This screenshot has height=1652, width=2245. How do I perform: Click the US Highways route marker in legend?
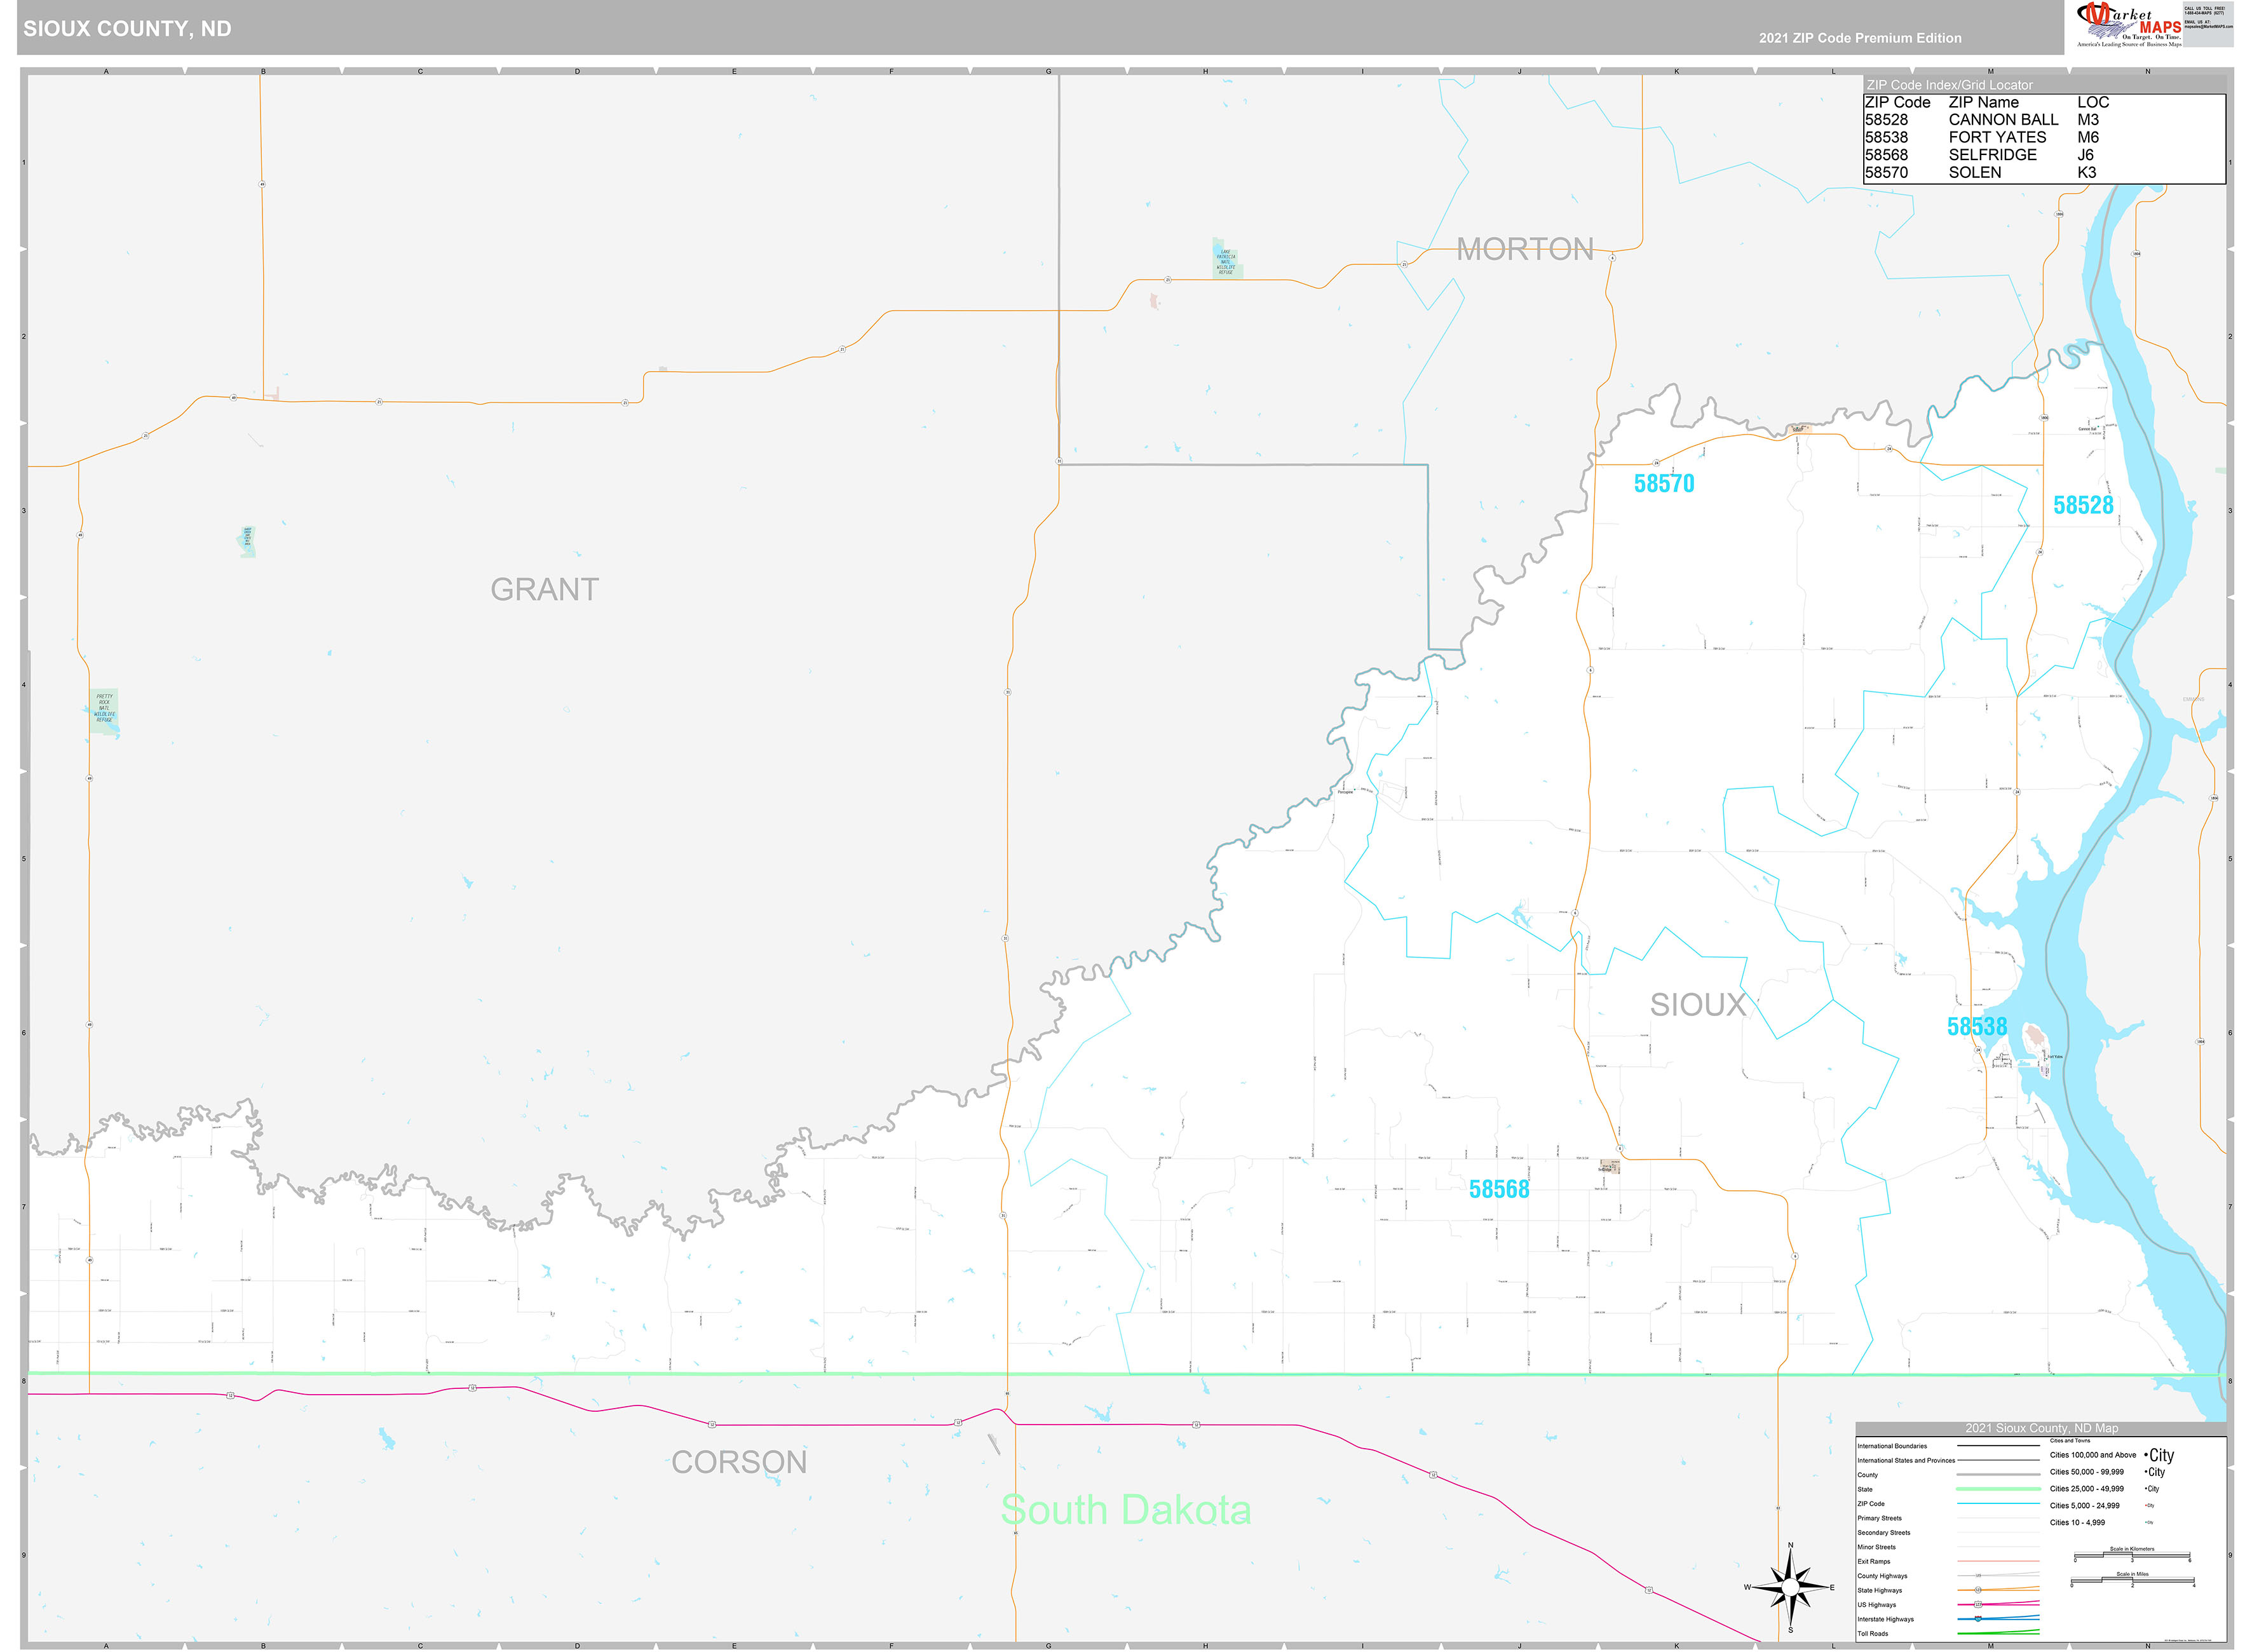click(1977, 1604)
